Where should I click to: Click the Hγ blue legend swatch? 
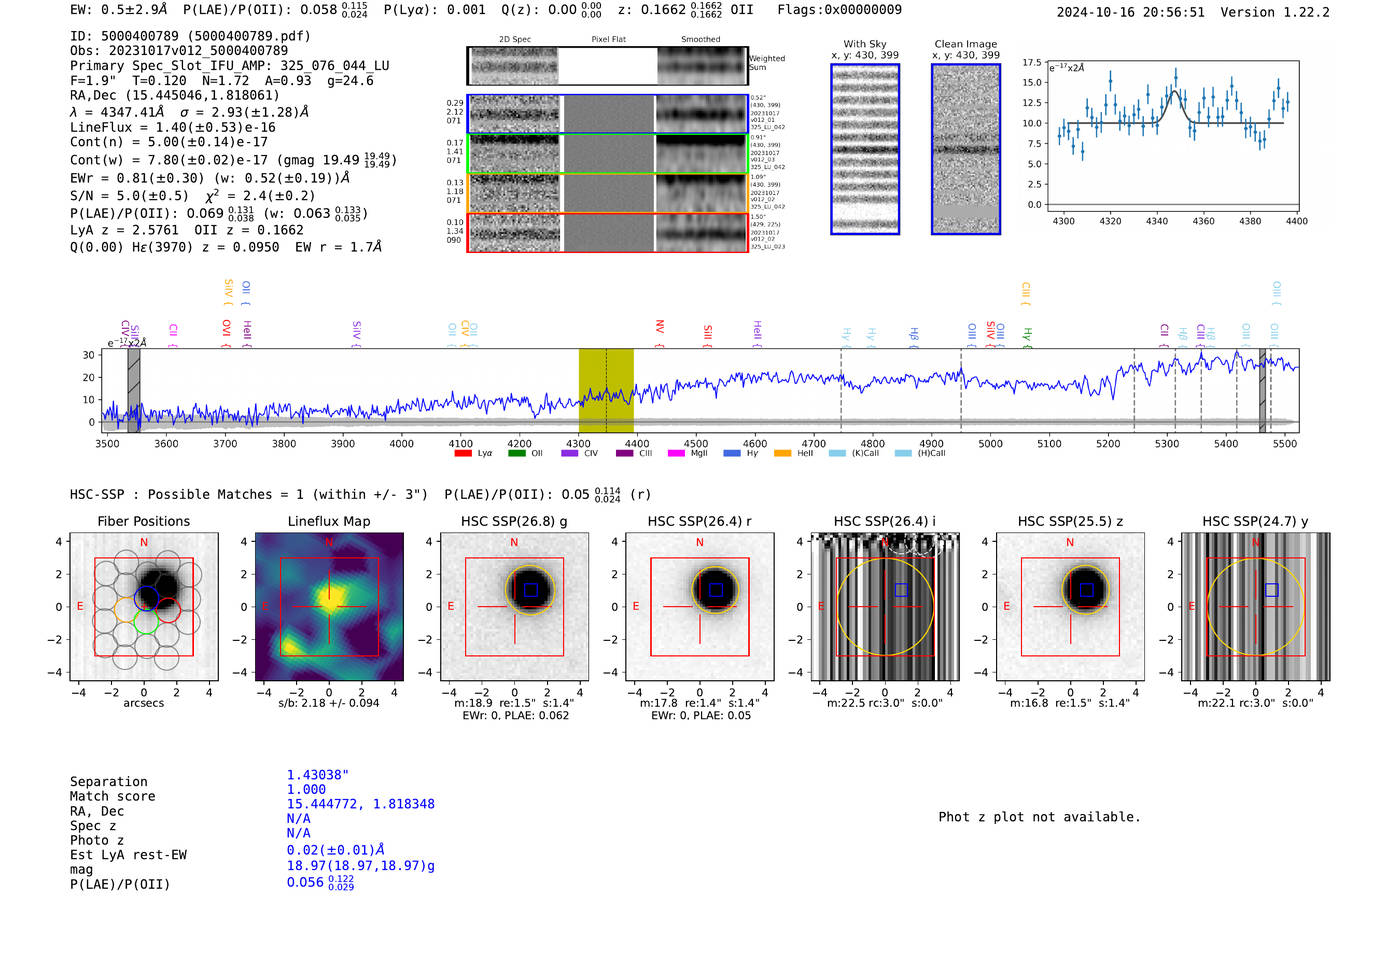[x=731, y=454]
